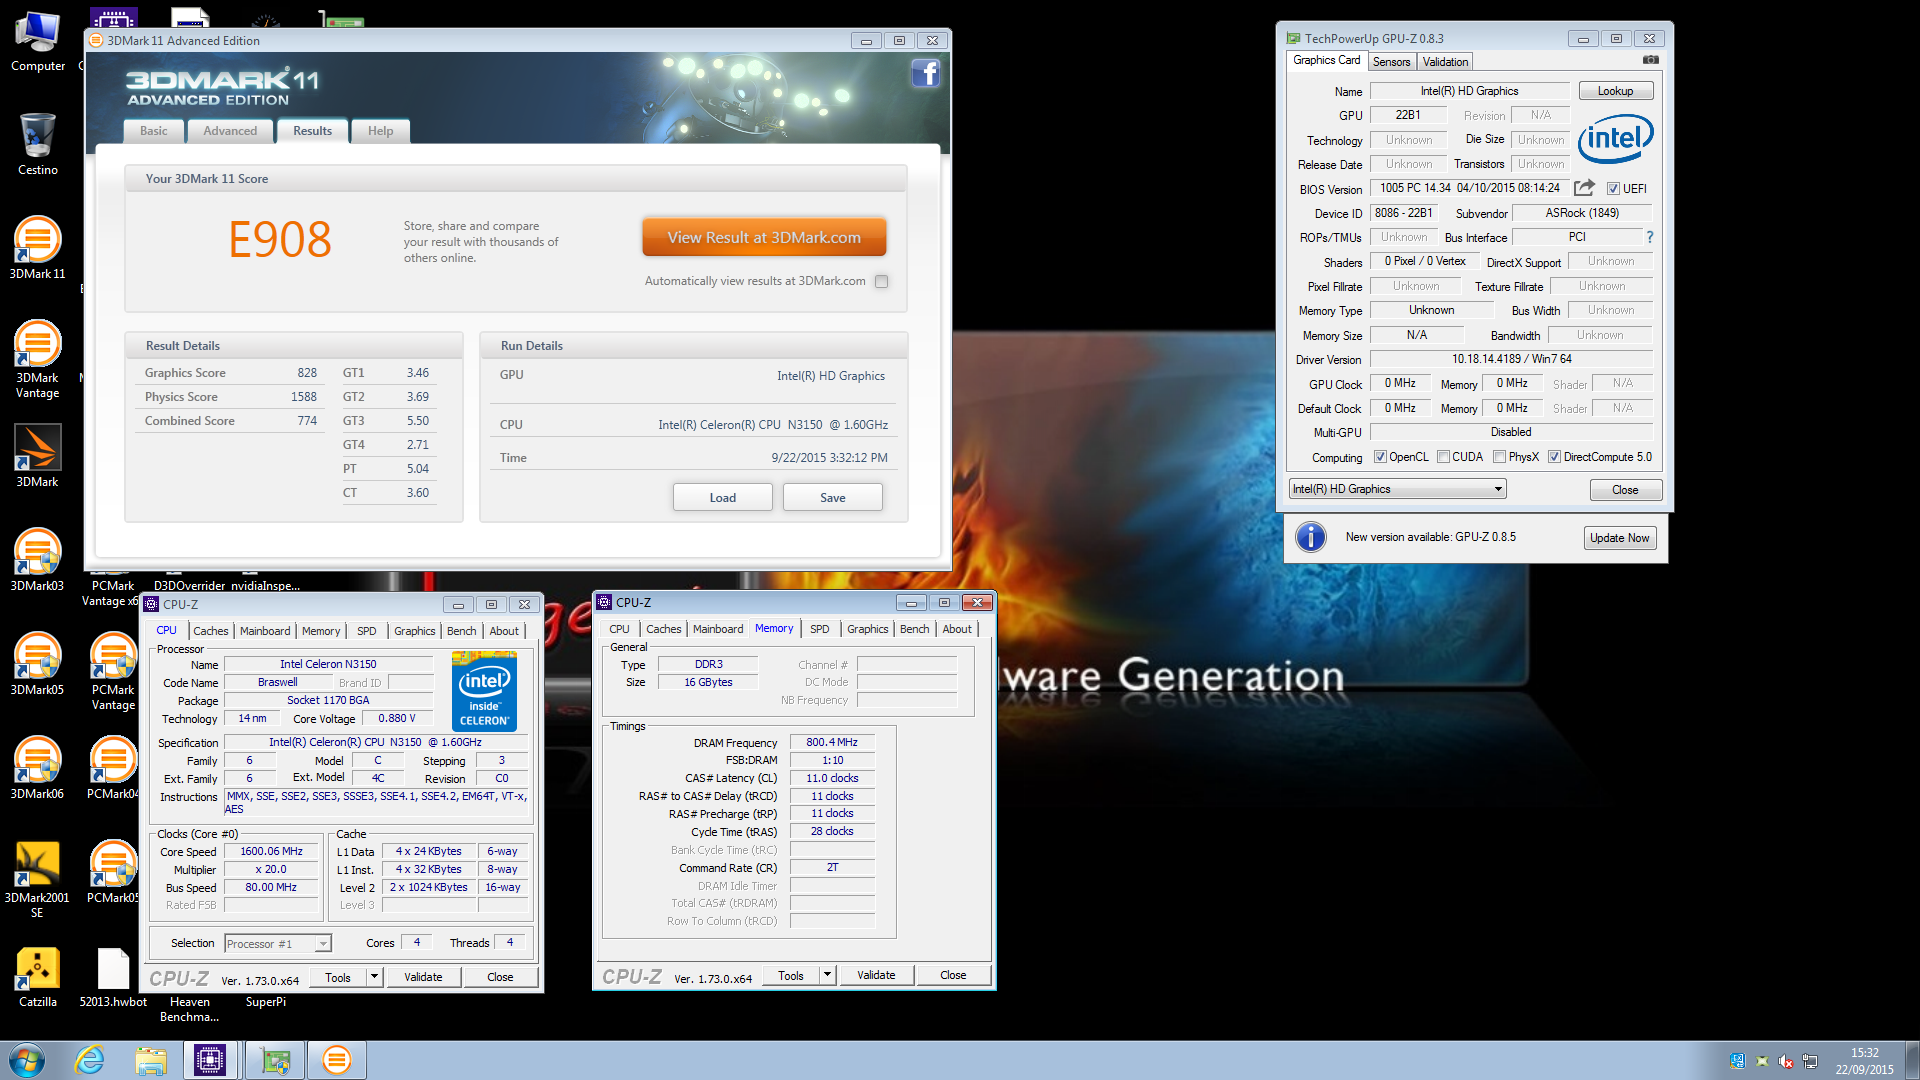Click Validate in CPU-Z Memory window
This screenshot has width=1920, height=1080.
pos(876,975)
